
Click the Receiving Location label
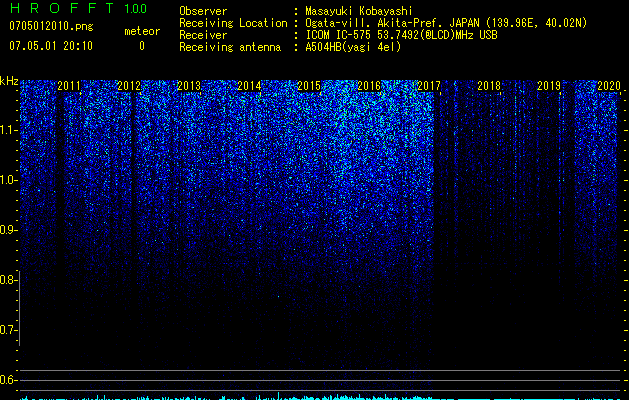(x=233, y=23)
